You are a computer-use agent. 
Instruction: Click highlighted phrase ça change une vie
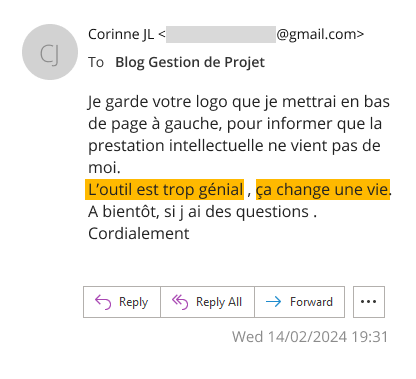pyautogui.click(x=323, y=190)
